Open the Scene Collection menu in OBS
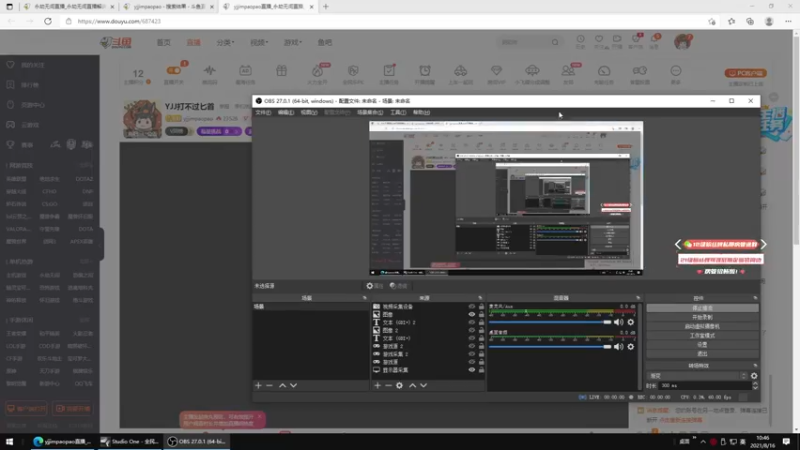Viewport: 800px width, 450px height. [370, 112]
